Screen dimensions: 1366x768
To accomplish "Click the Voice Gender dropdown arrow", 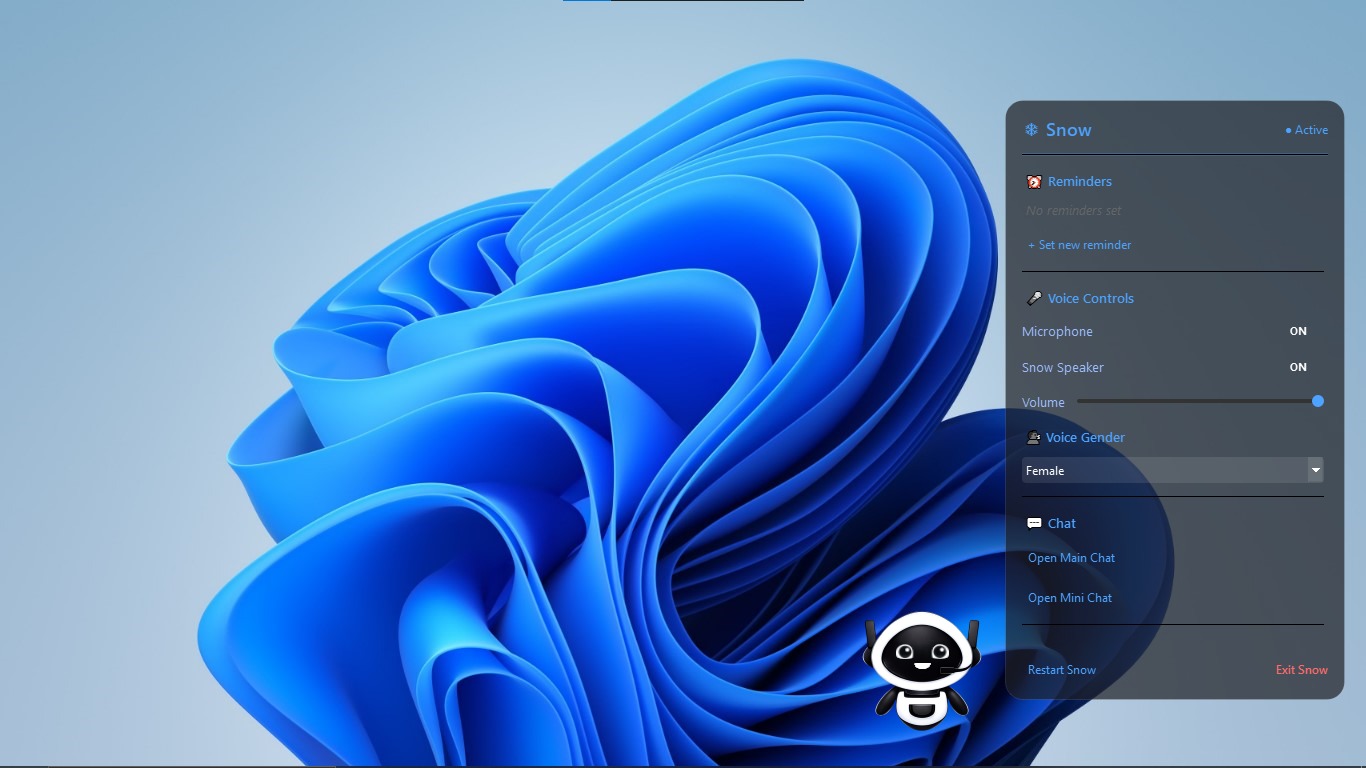I will 1316,470.
